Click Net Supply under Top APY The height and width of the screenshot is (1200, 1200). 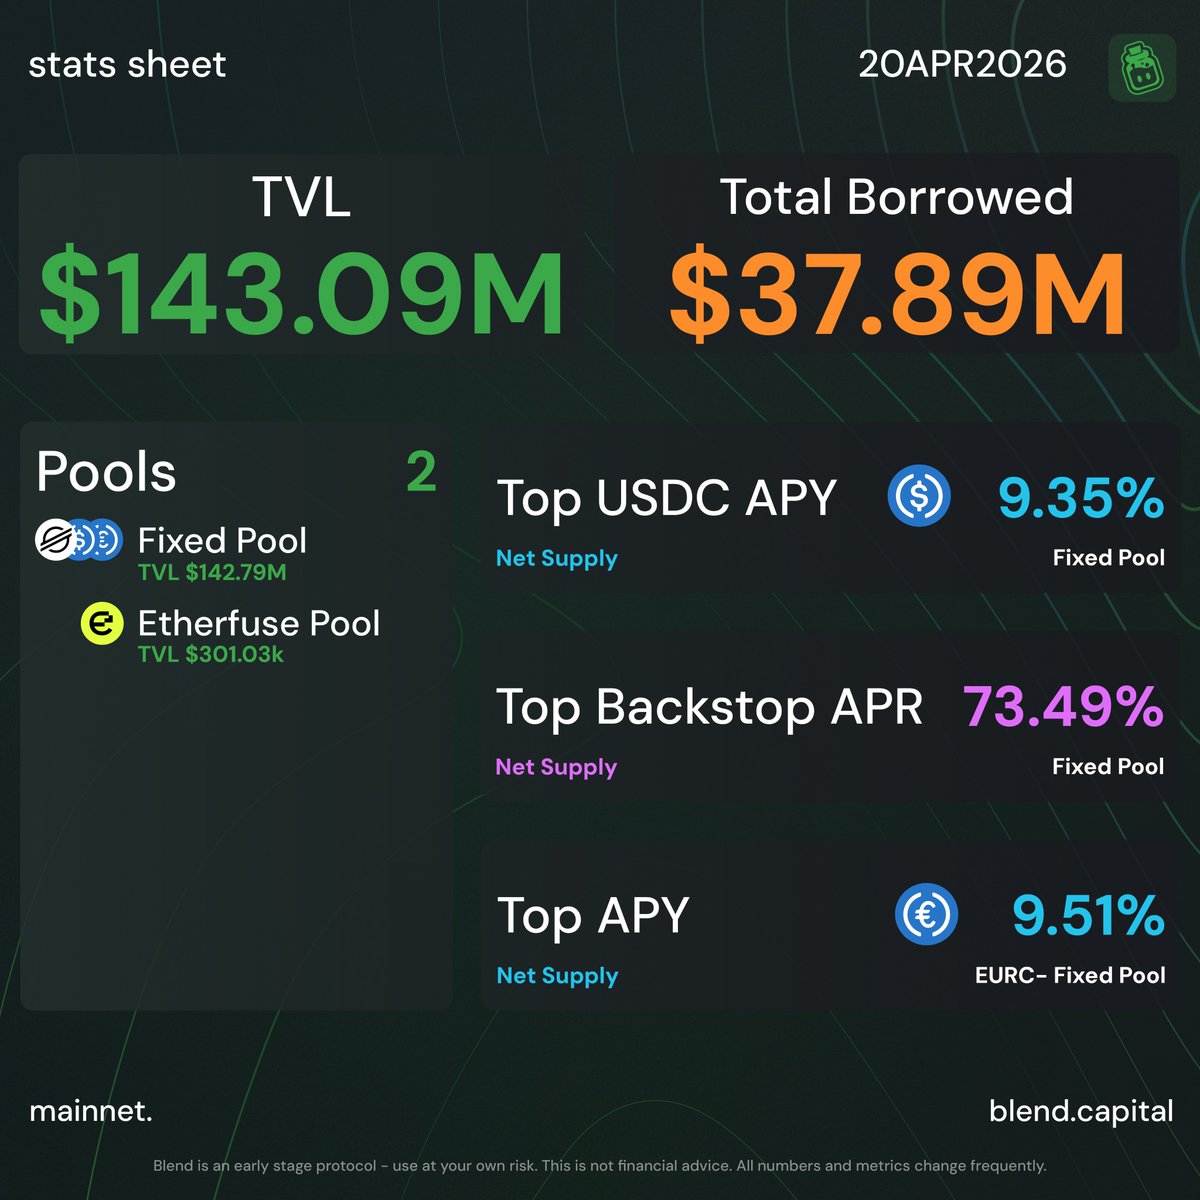point(557,975)
